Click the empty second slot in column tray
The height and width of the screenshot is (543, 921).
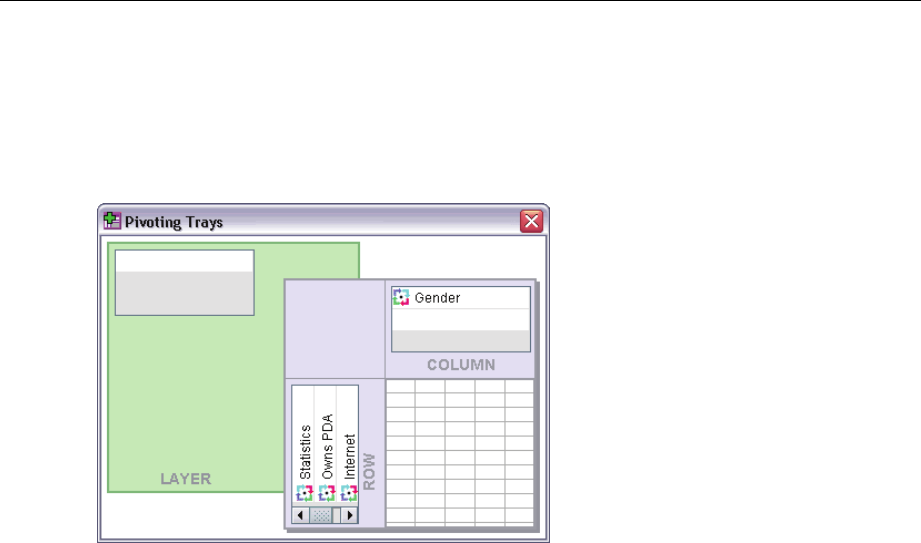pyautogui.click(x=460, y=320)
